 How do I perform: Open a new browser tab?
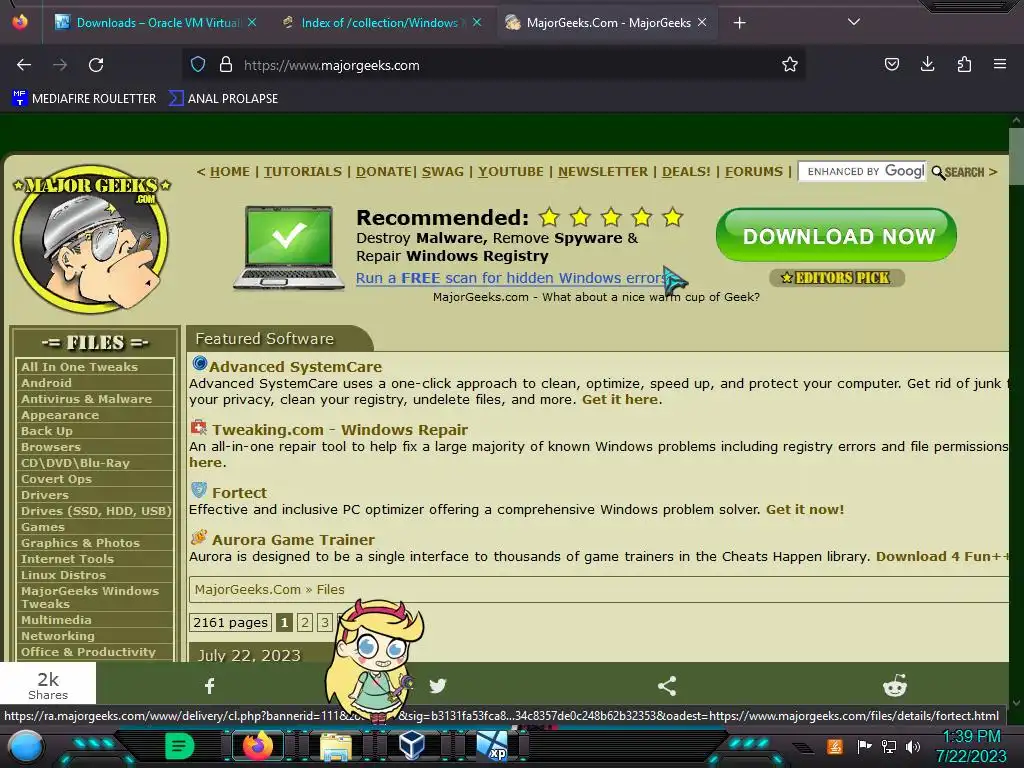point(739,23)
